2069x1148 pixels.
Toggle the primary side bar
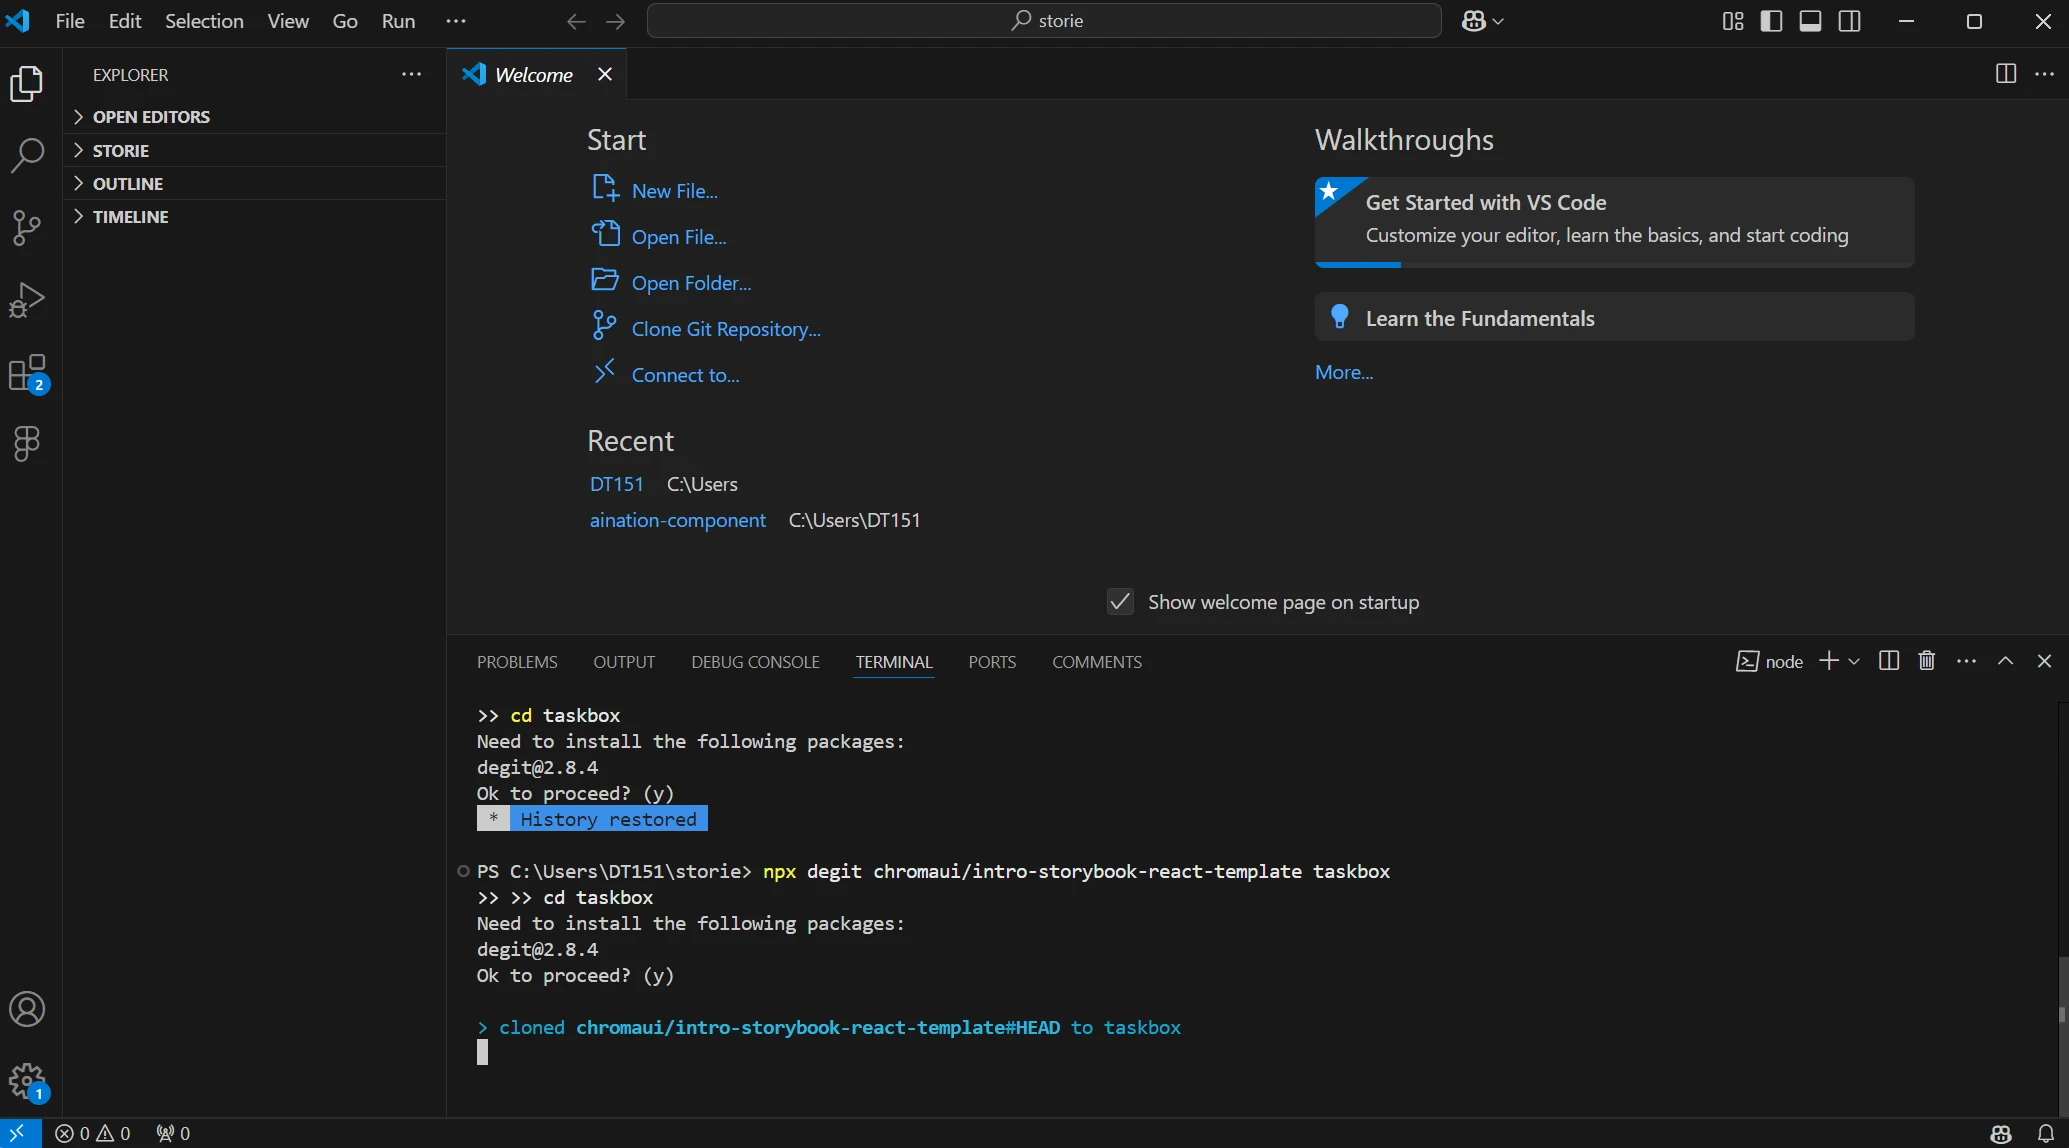click(x=1771, y=21)
